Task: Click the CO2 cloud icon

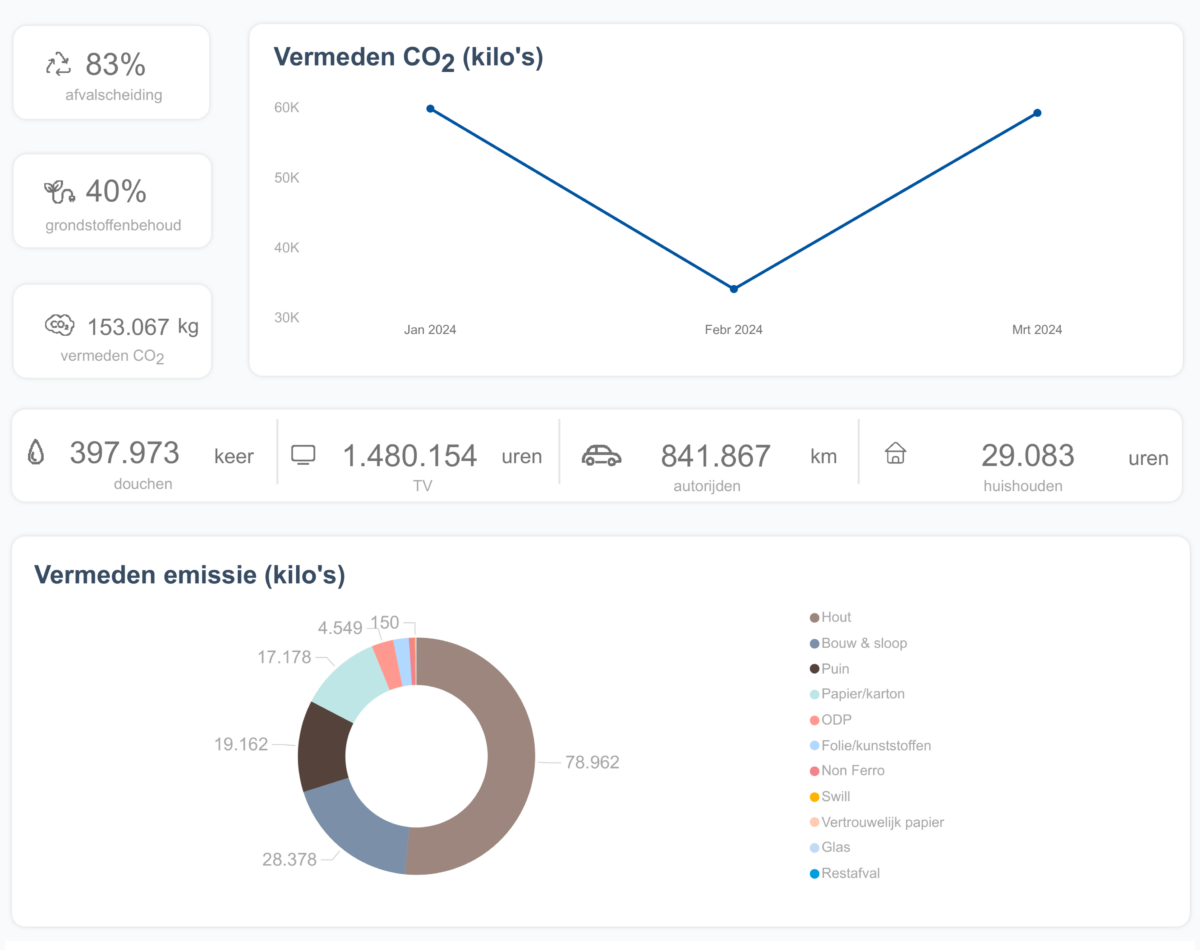Action: [59, 325]
